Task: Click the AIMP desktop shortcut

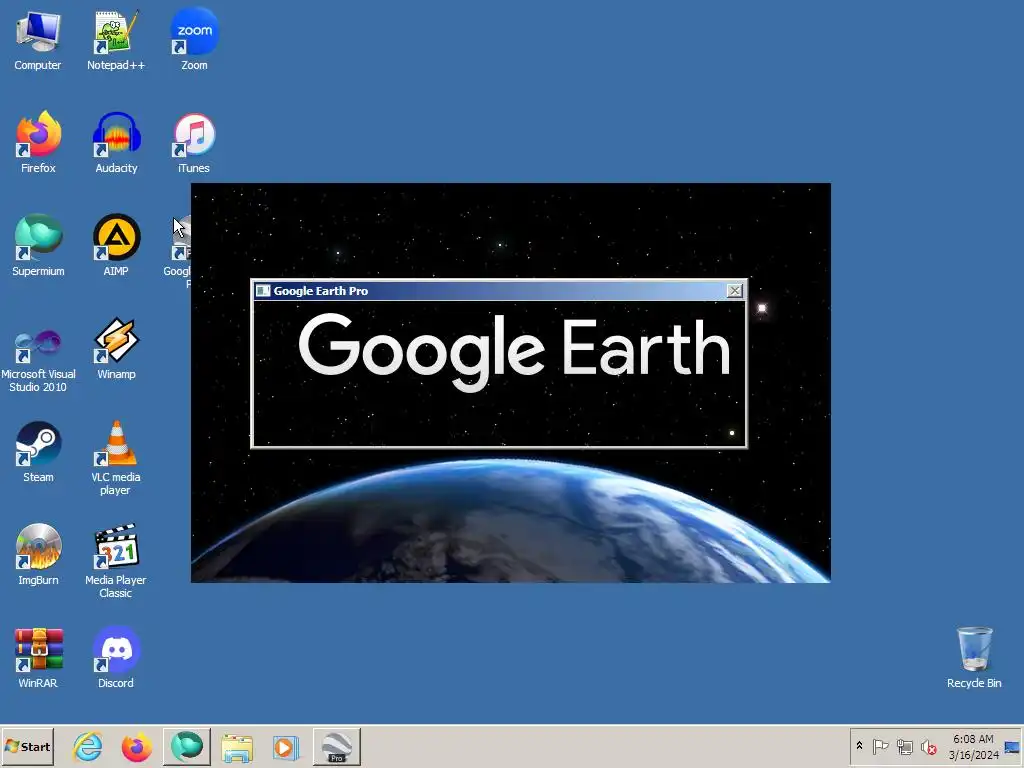Action: [x=116, y=246]
